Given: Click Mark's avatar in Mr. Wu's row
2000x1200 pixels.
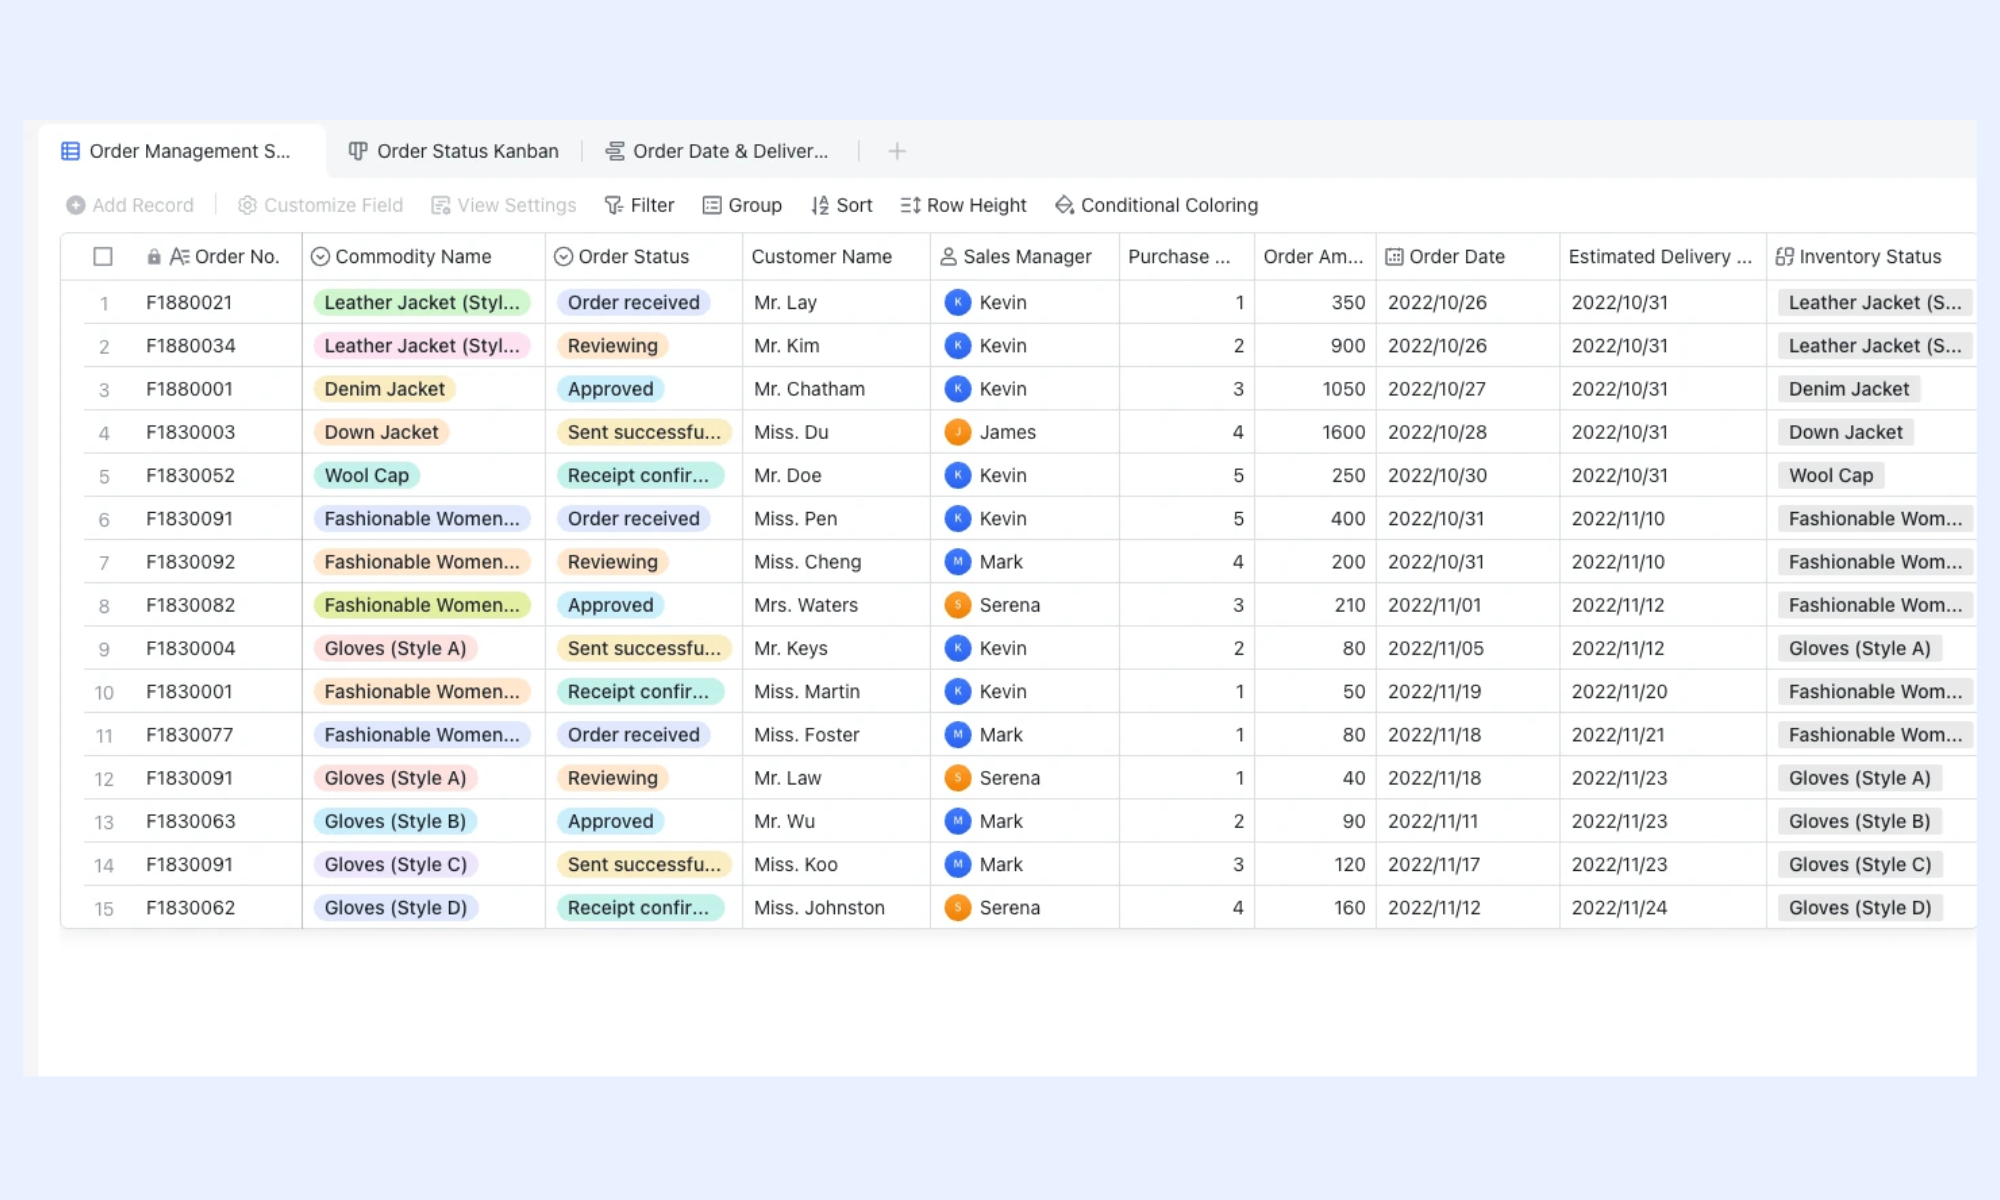Looking at the screenshot, I should pyautogui.click(x=958, y=821).
